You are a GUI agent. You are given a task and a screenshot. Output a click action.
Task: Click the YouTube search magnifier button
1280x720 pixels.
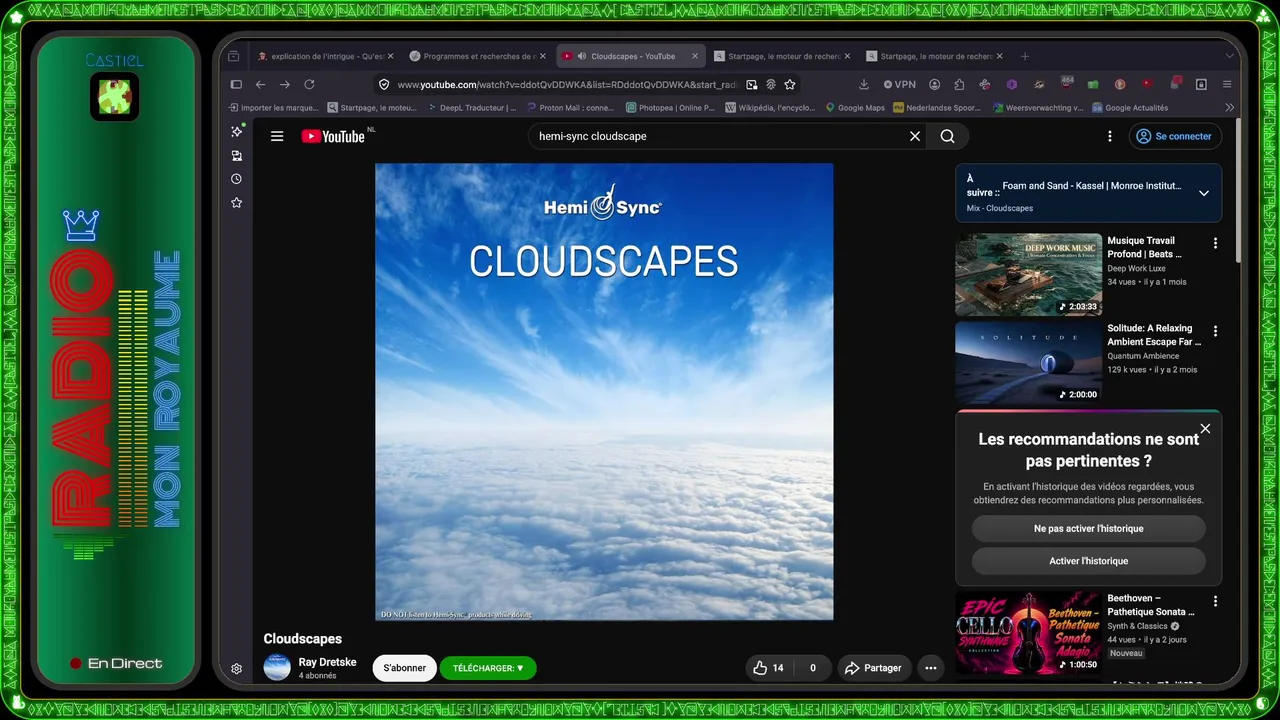coord(947,136)
